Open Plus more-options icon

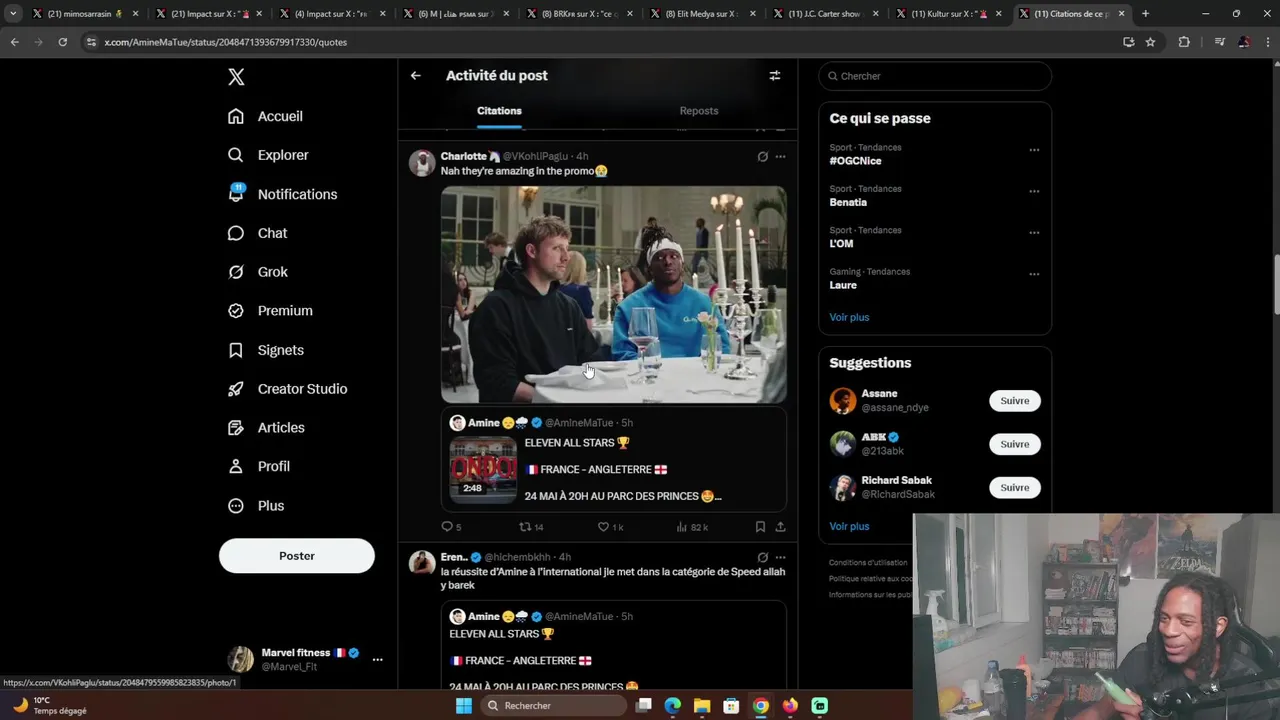(x=236, y=506)
